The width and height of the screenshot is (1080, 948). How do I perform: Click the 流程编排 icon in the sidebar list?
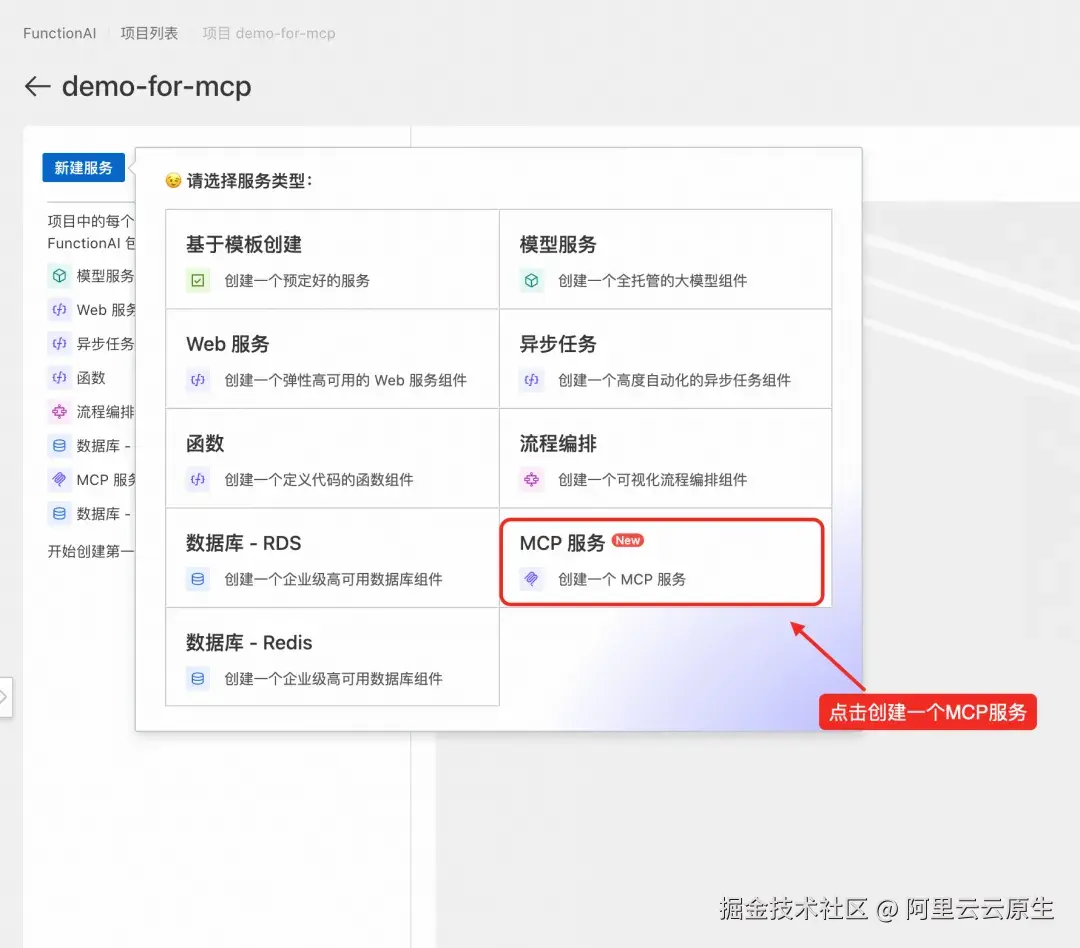click(x=57, y=411)
